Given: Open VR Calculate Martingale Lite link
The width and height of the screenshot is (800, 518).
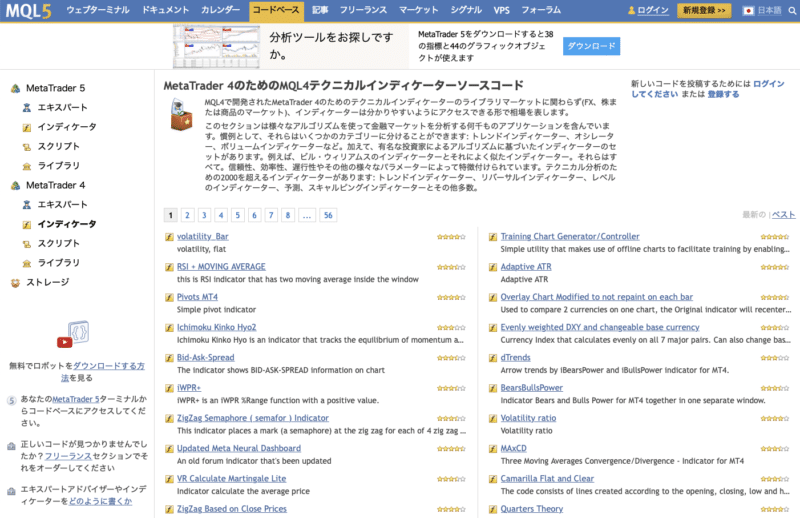Looking at the screenshot, I should [x=232, y=479].
